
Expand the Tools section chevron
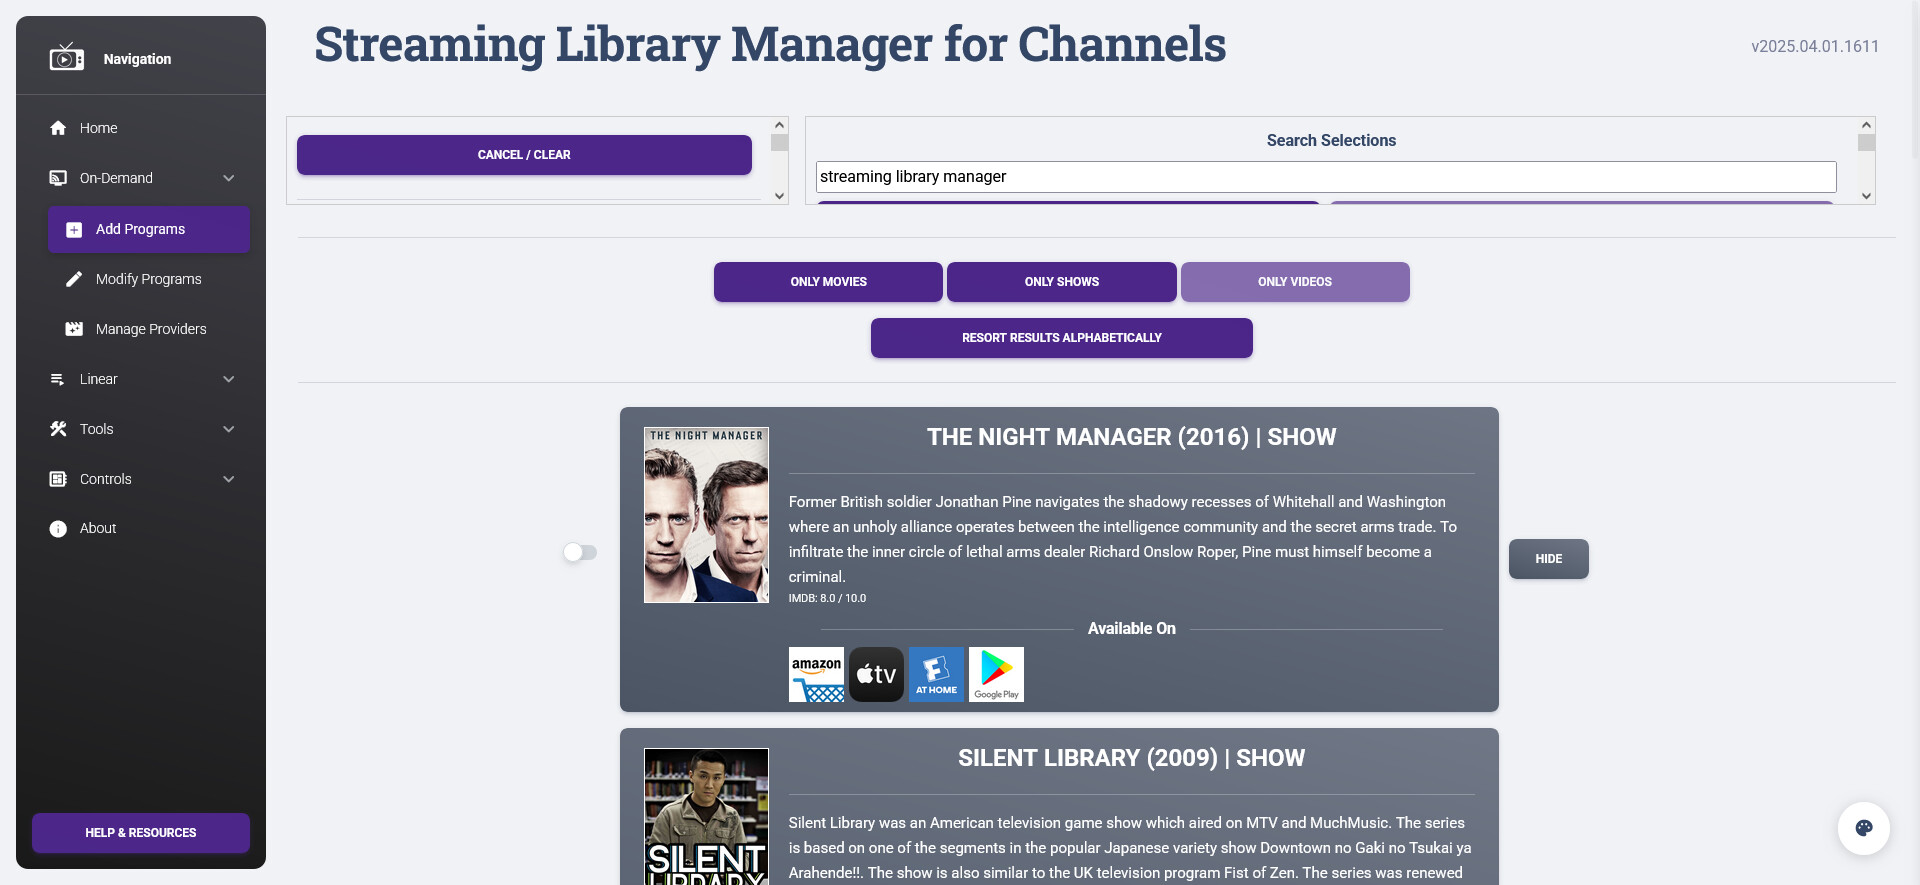(x=229, y=429)
